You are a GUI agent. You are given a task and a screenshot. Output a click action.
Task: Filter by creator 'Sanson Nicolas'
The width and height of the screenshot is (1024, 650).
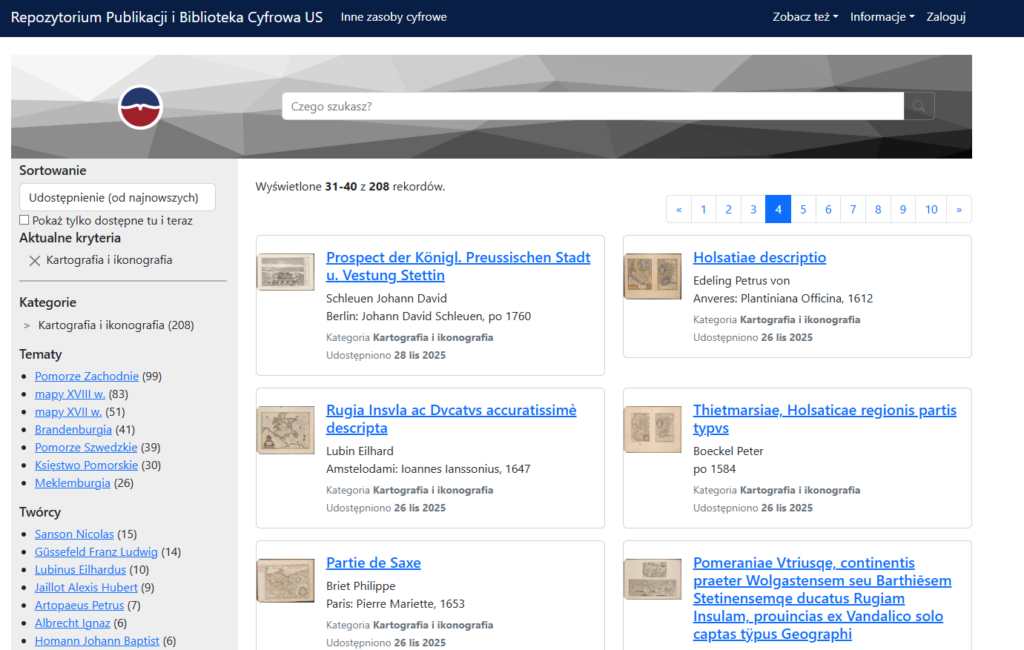tap(74, 534)
